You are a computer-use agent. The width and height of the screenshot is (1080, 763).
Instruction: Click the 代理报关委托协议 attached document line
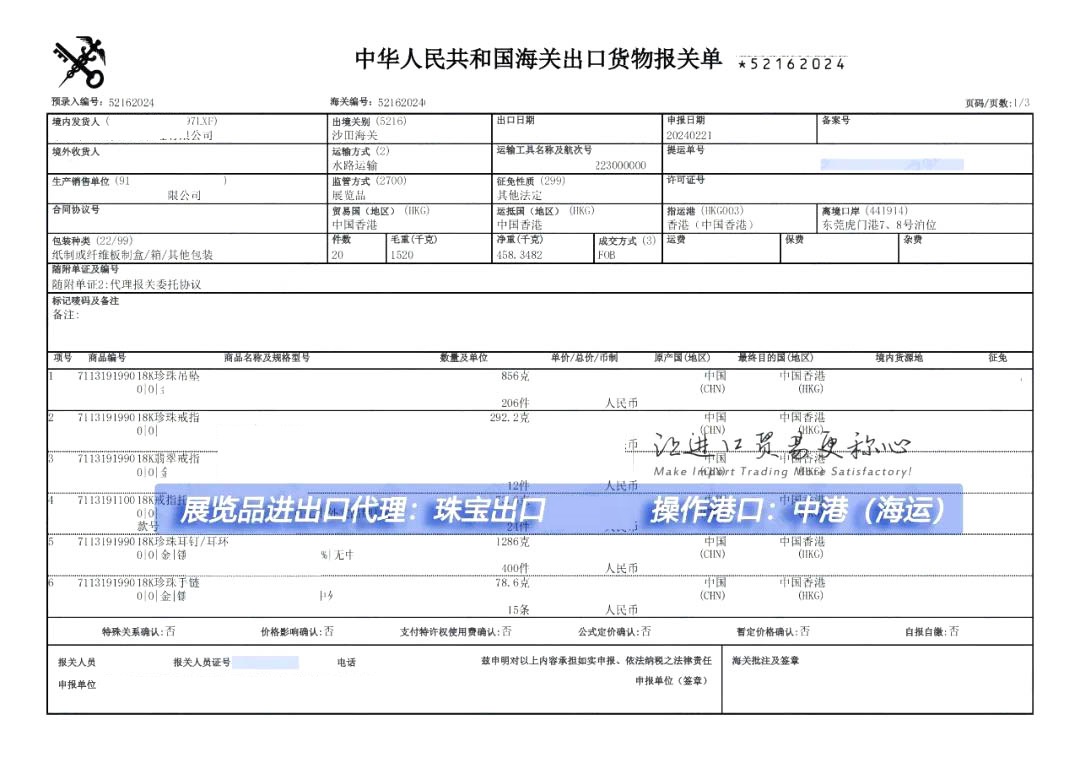pos(126,284)
